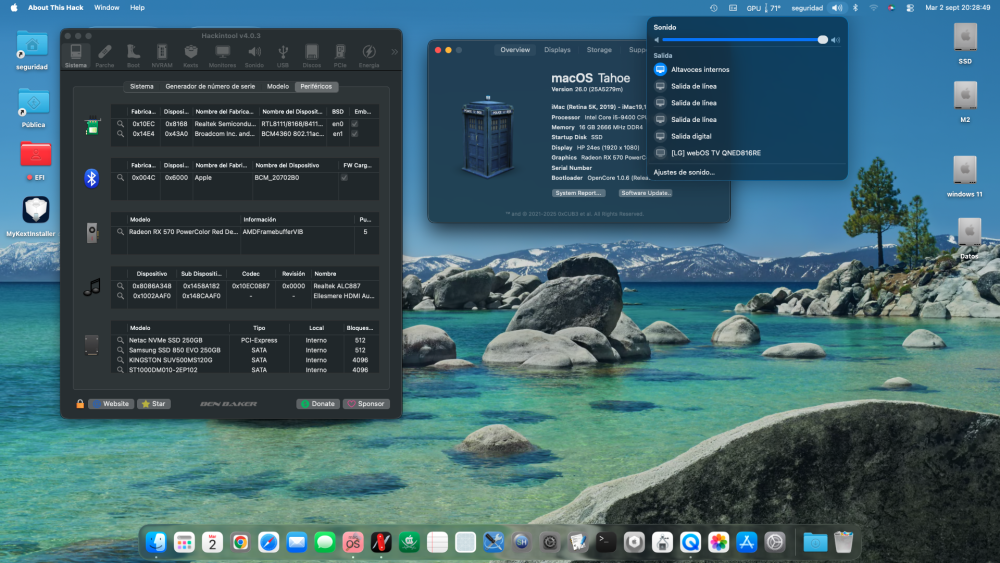Open the About This Hack menu
This screenshot has width=1000, height=563.
point(55,8)
